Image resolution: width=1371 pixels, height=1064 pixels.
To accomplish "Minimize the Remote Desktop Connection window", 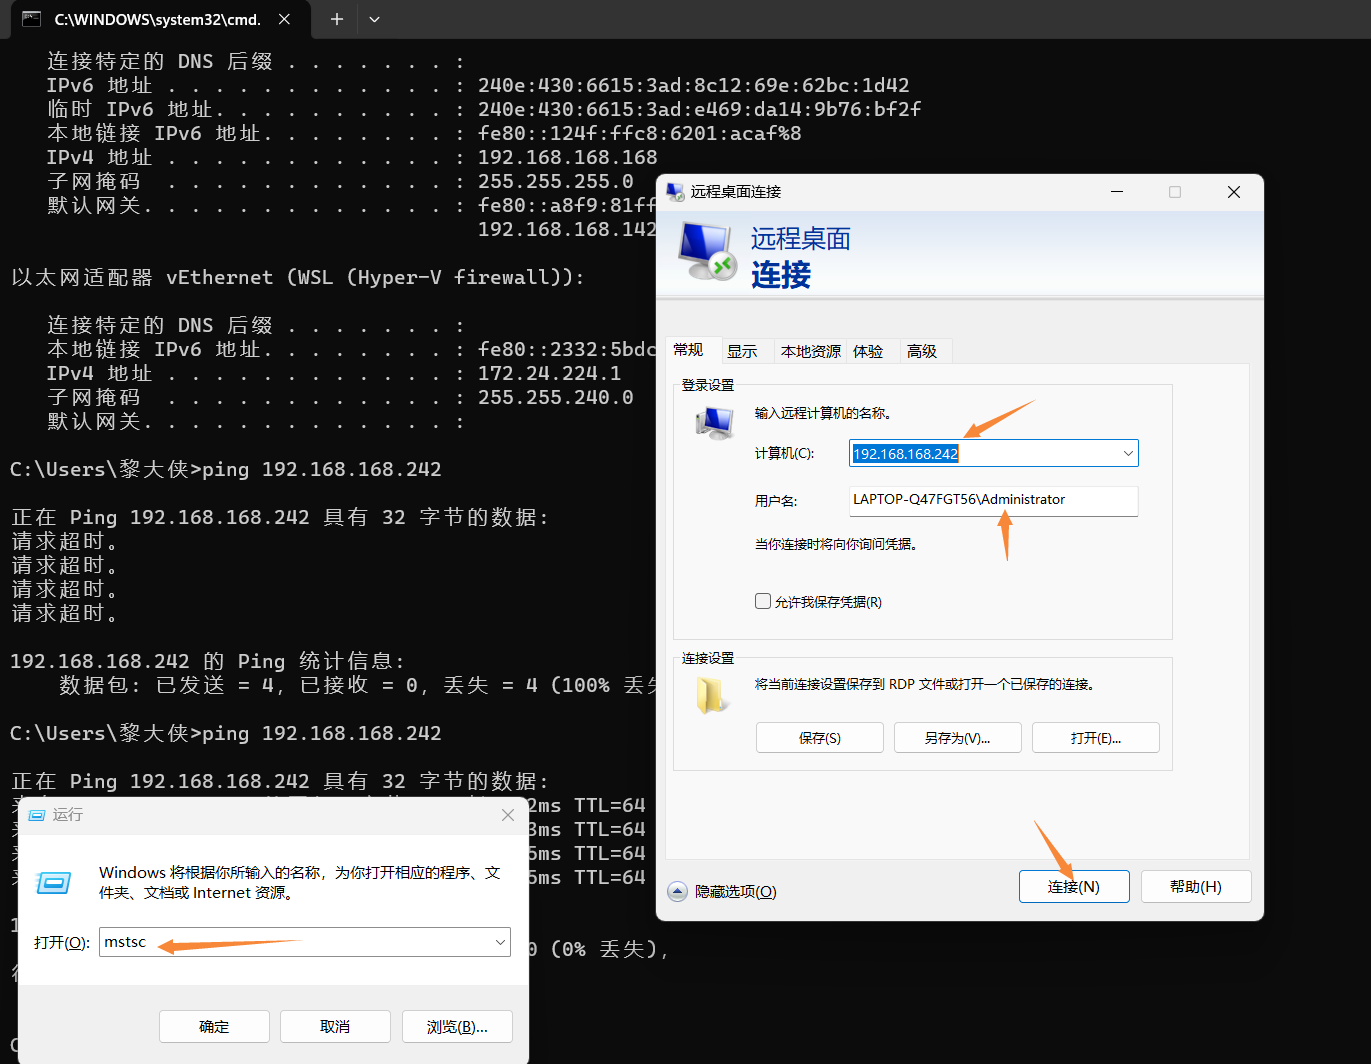I will 1117,192.
